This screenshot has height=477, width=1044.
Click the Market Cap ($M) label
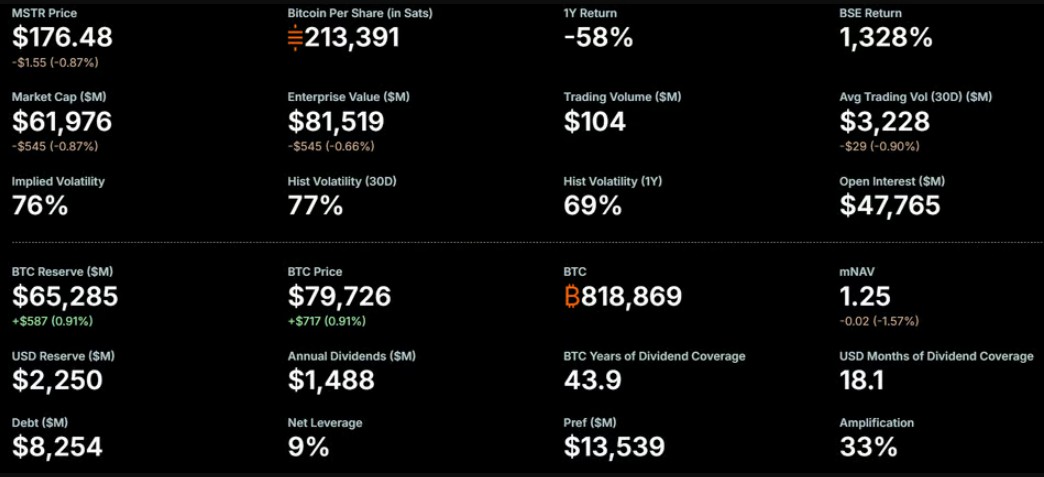(59, 97)
